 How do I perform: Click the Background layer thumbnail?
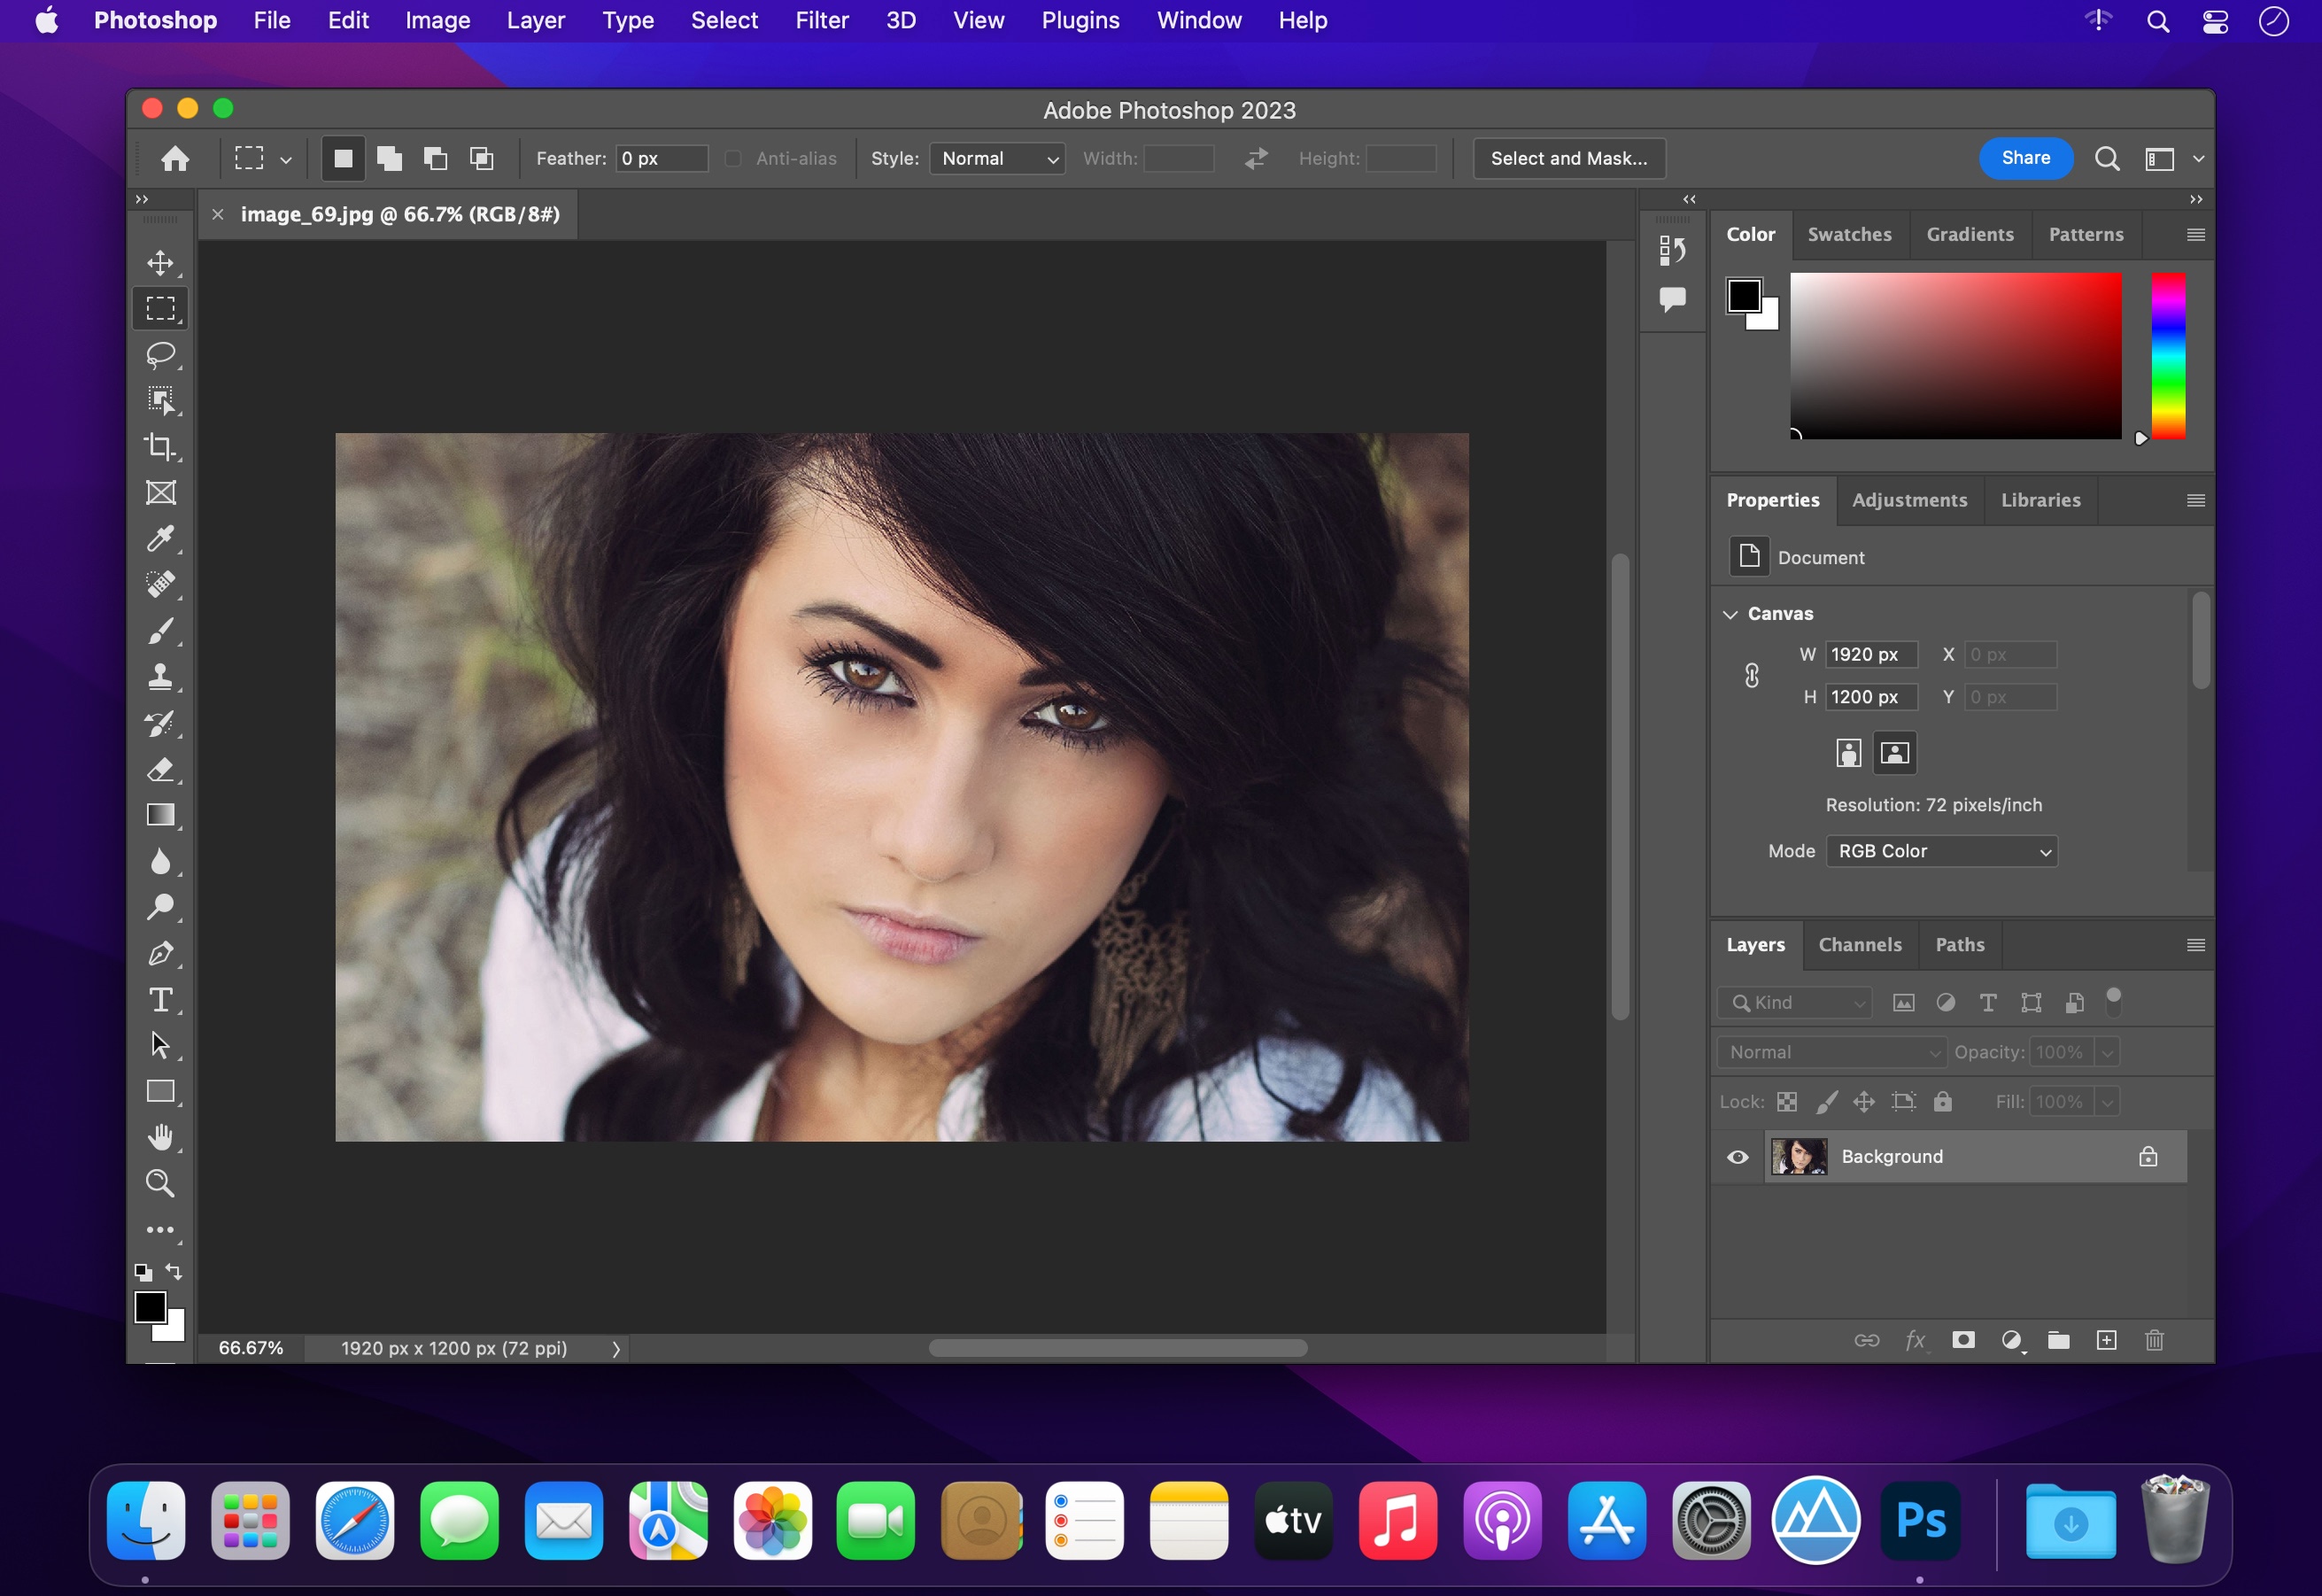click(x=1798, y=1157)
